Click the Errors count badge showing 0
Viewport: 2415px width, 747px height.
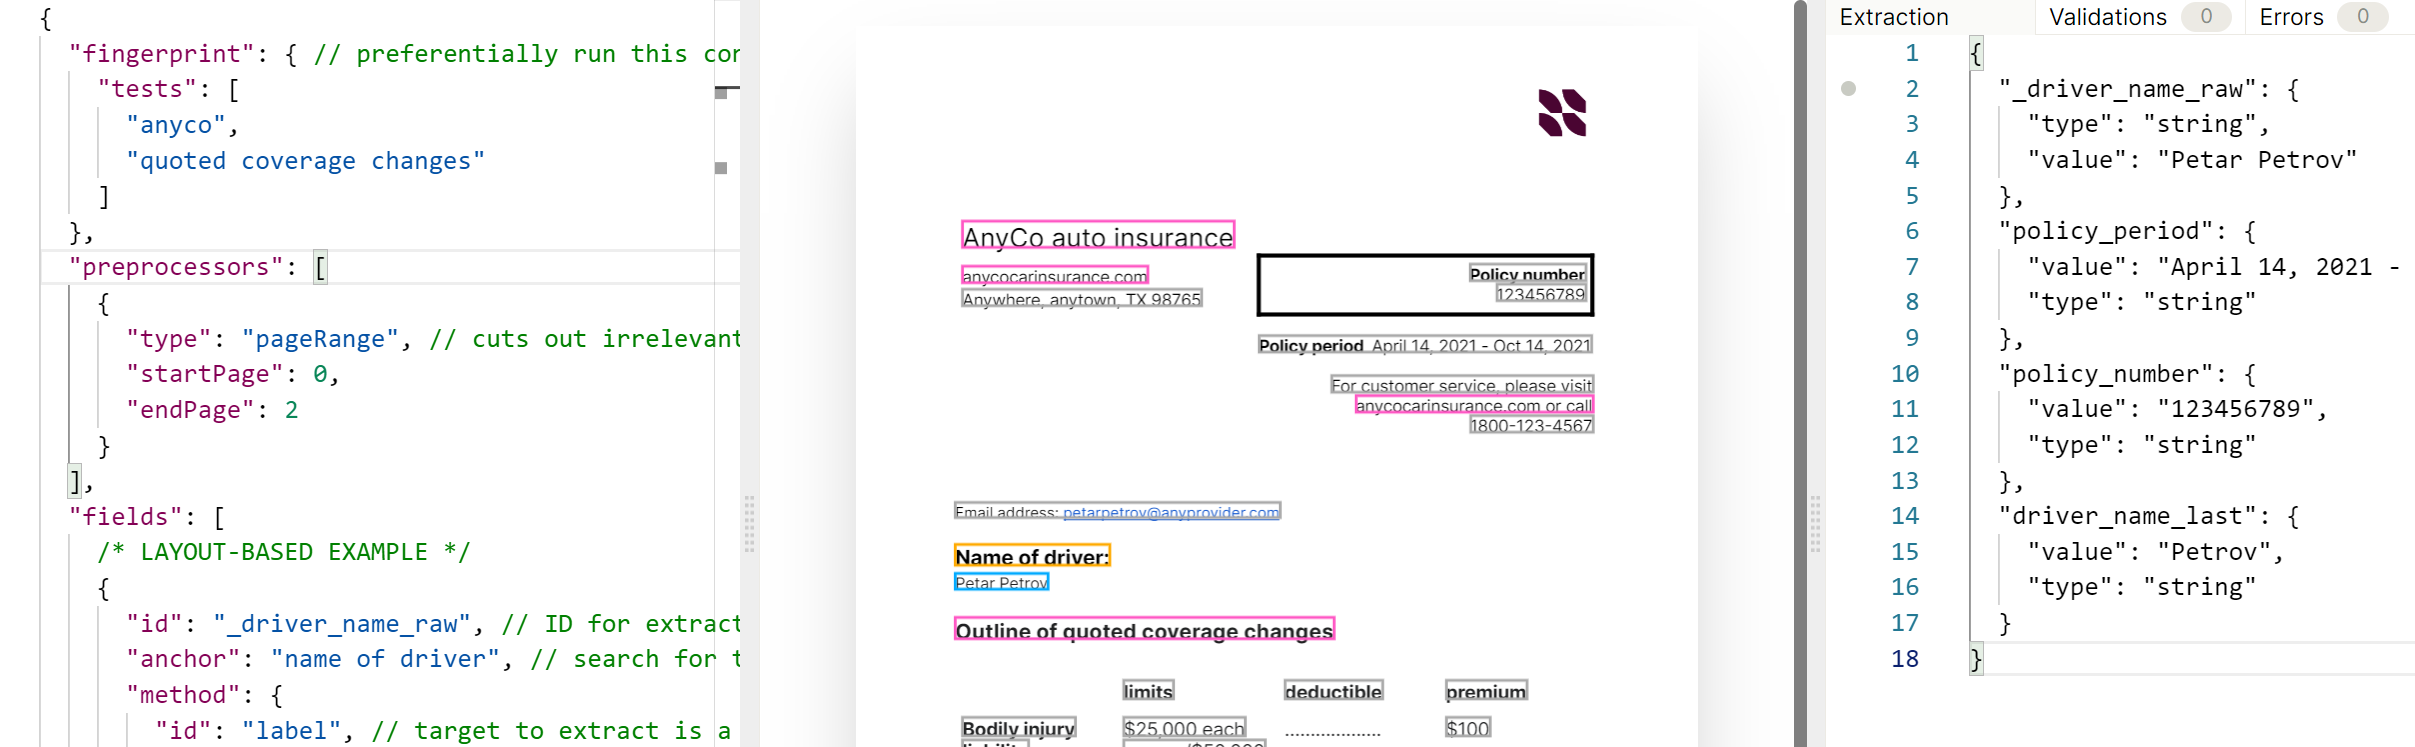tap(2362, 17)
